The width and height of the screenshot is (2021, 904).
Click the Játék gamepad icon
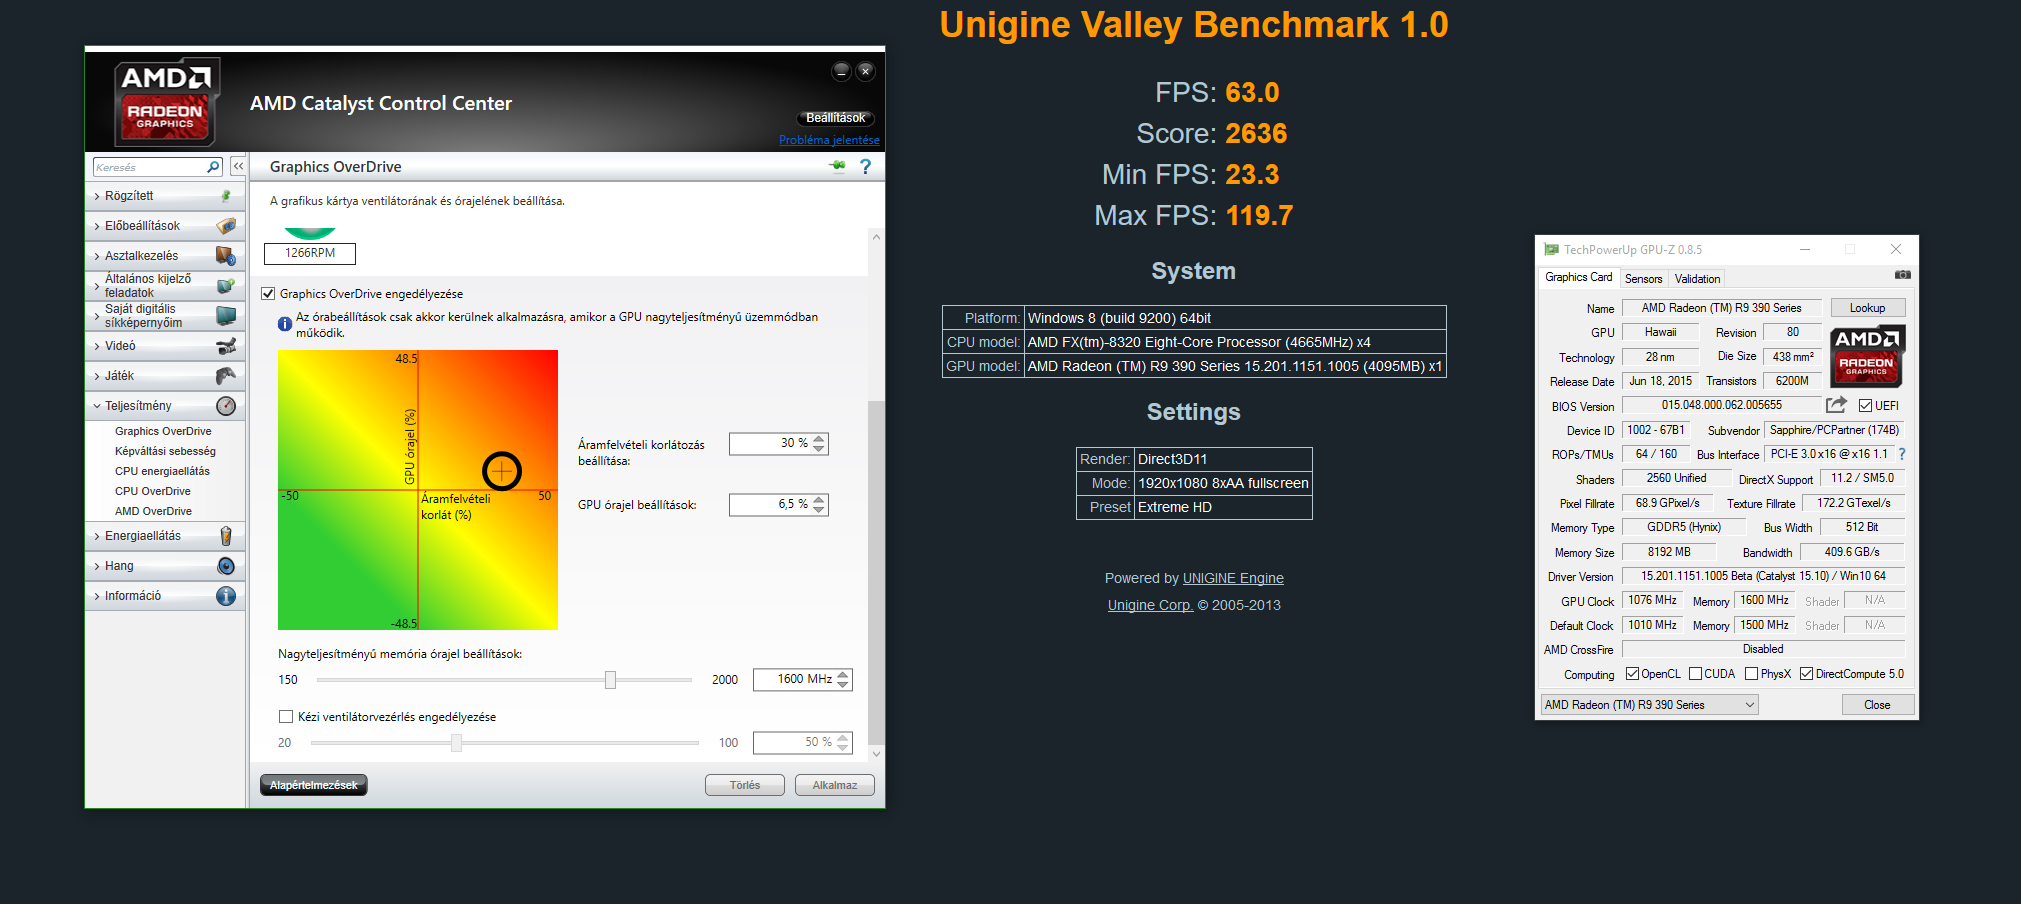click(227, 376)
